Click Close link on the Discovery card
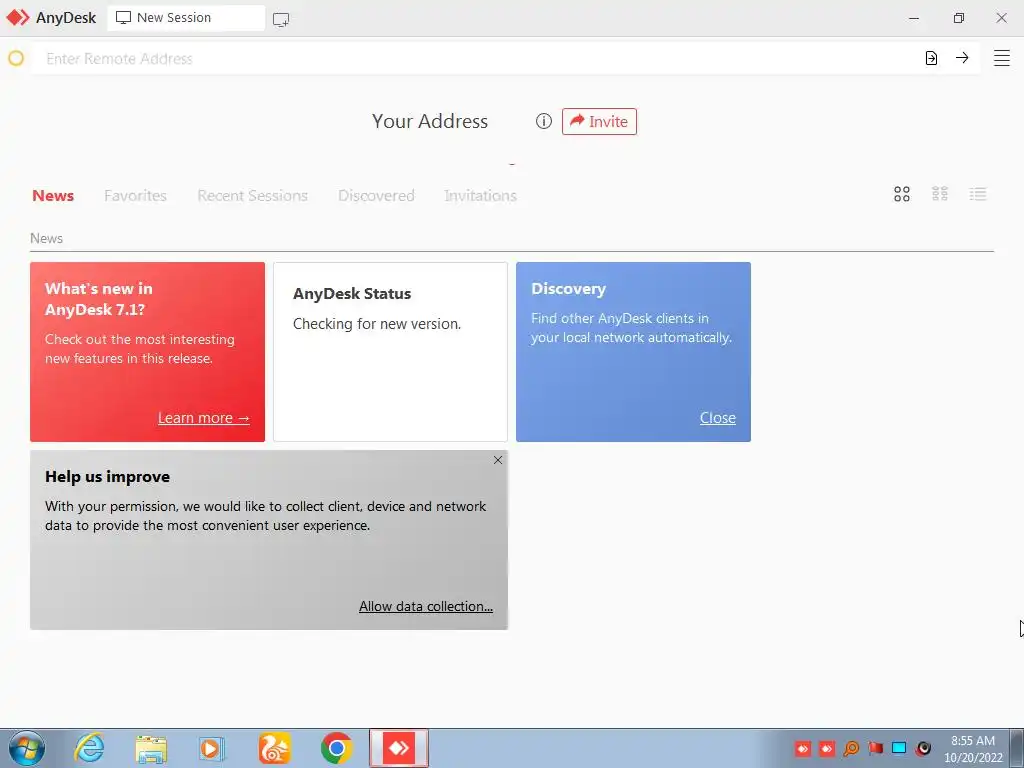Image resolution: width=1024 pixels, height=768 pixels. [718, 418]
